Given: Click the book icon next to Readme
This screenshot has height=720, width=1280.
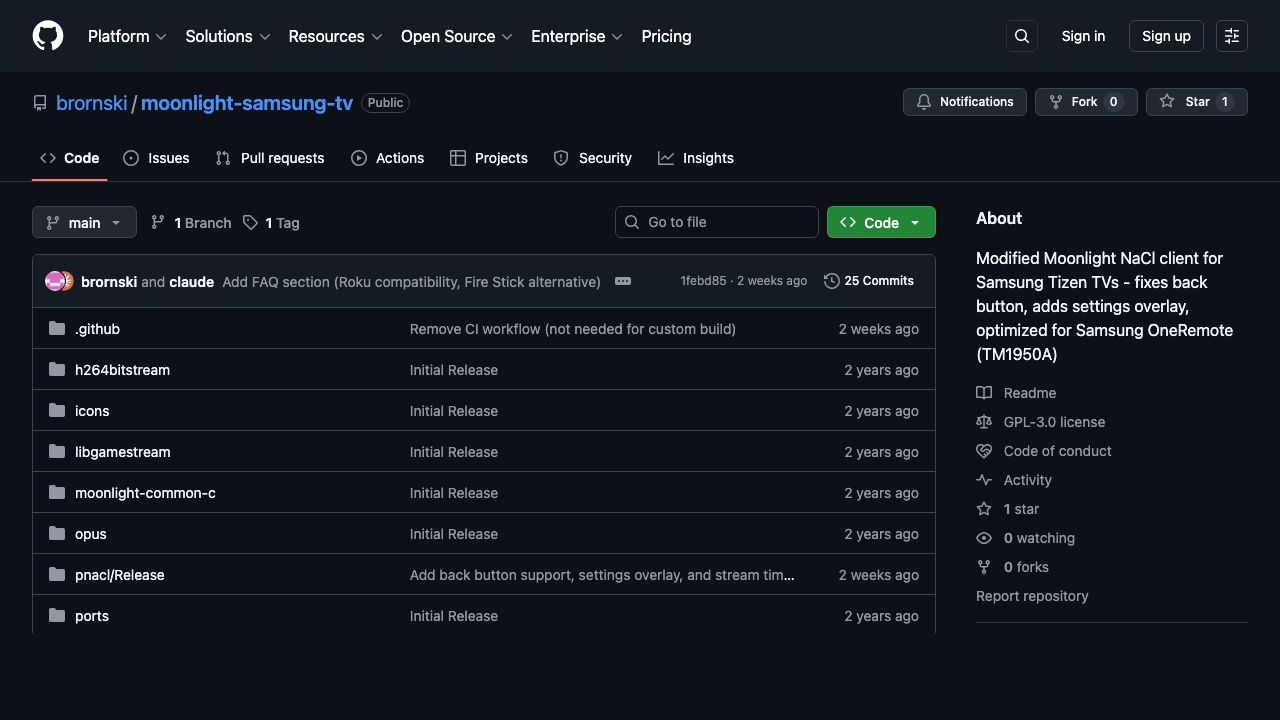Looking at the screenshot, I should point(984,393).
